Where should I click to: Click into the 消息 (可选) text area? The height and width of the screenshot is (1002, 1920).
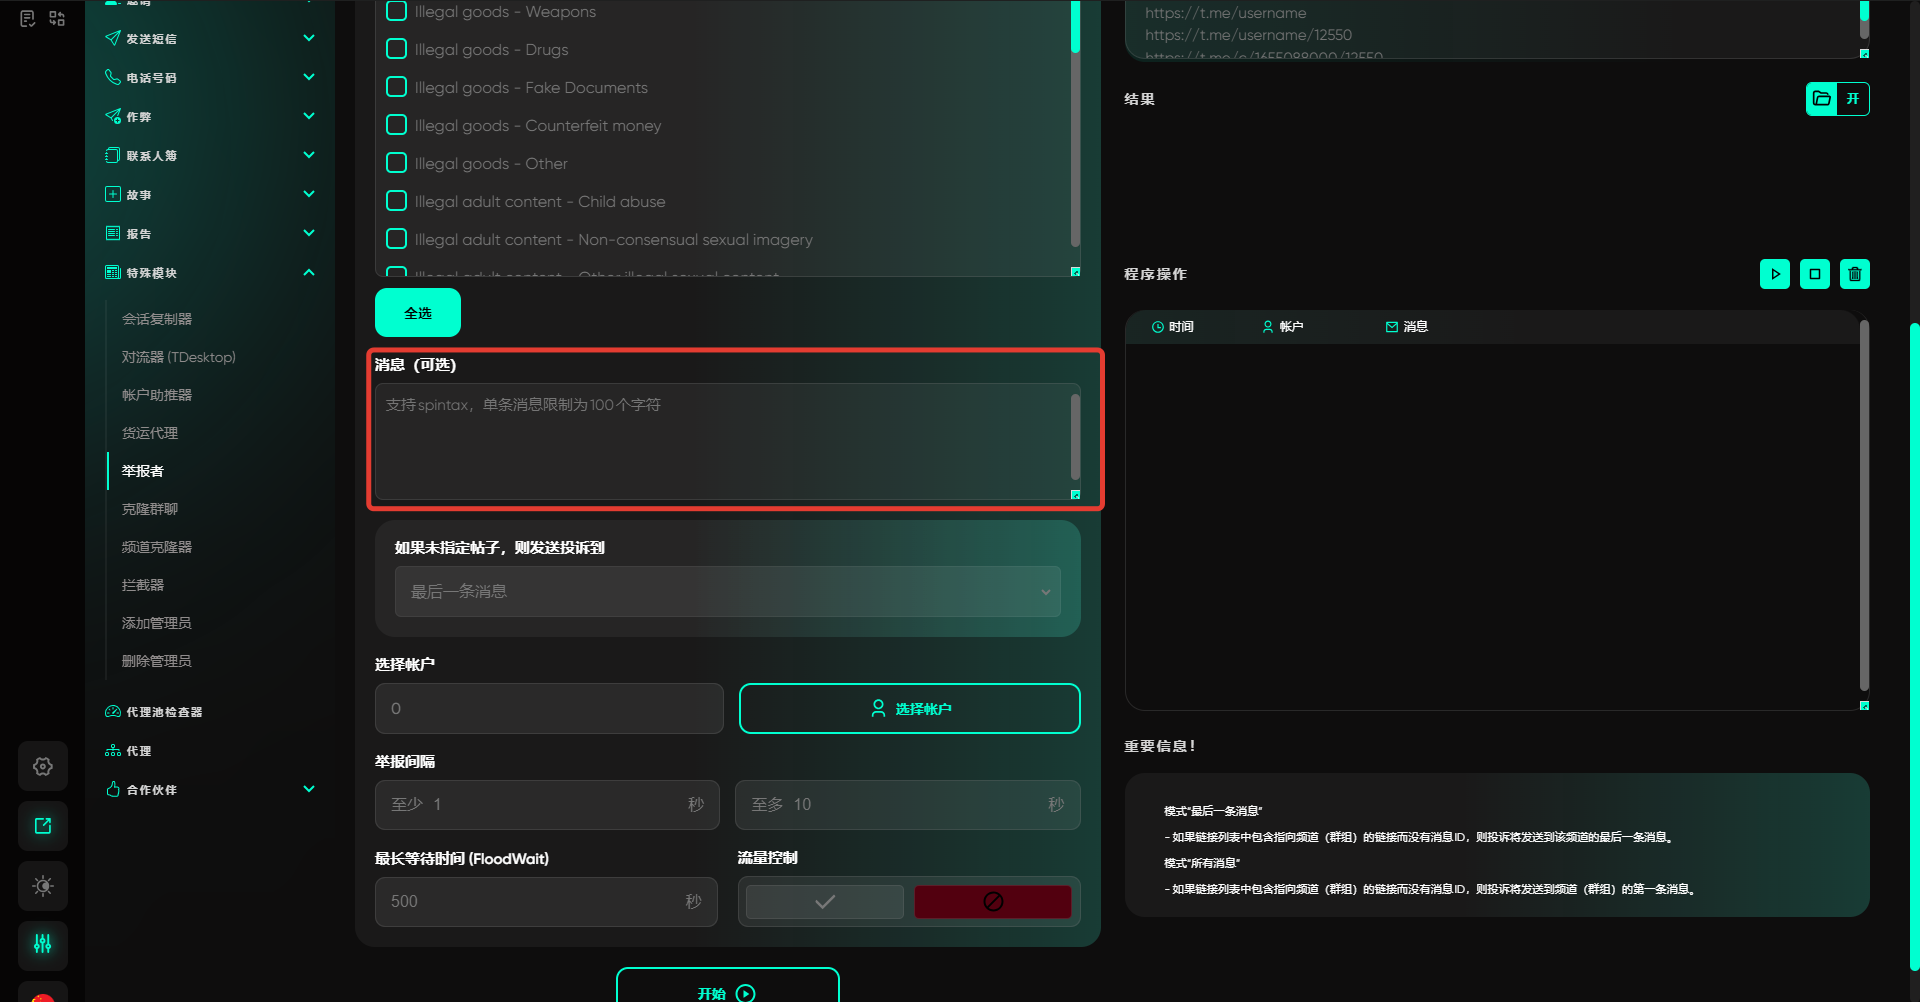click(722, 440)
